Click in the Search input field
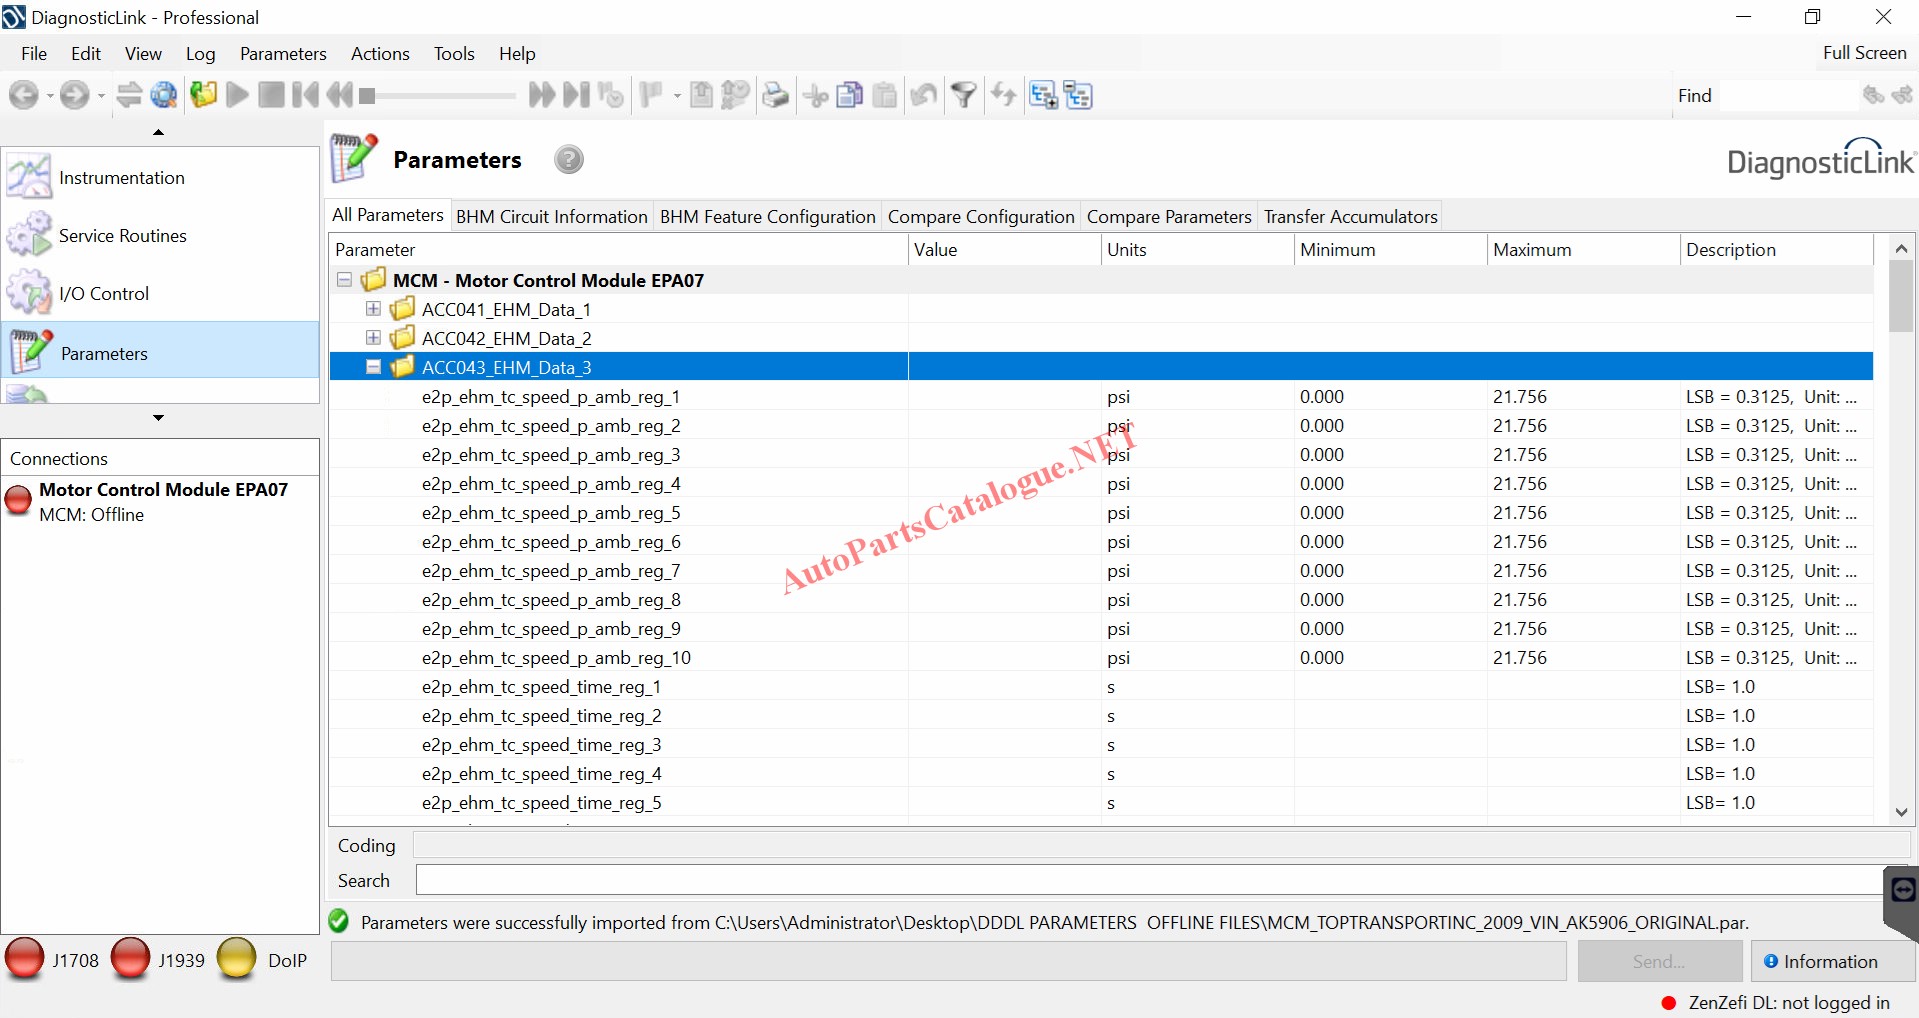Viewport: 1919px width, 1018px height. coord(1150,880)
